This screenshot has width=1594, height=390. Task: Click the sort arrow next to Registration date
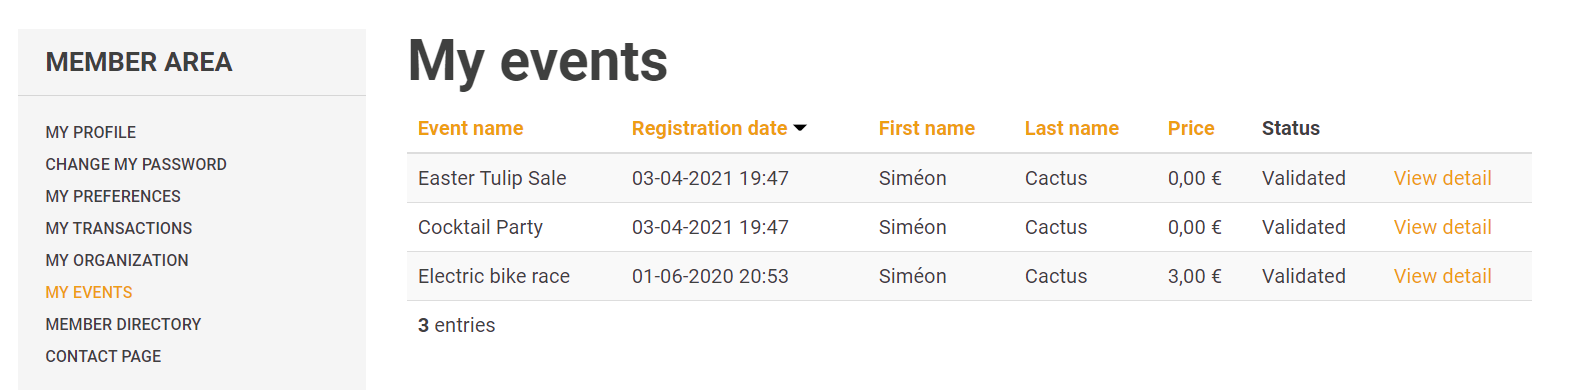[800, 129]
